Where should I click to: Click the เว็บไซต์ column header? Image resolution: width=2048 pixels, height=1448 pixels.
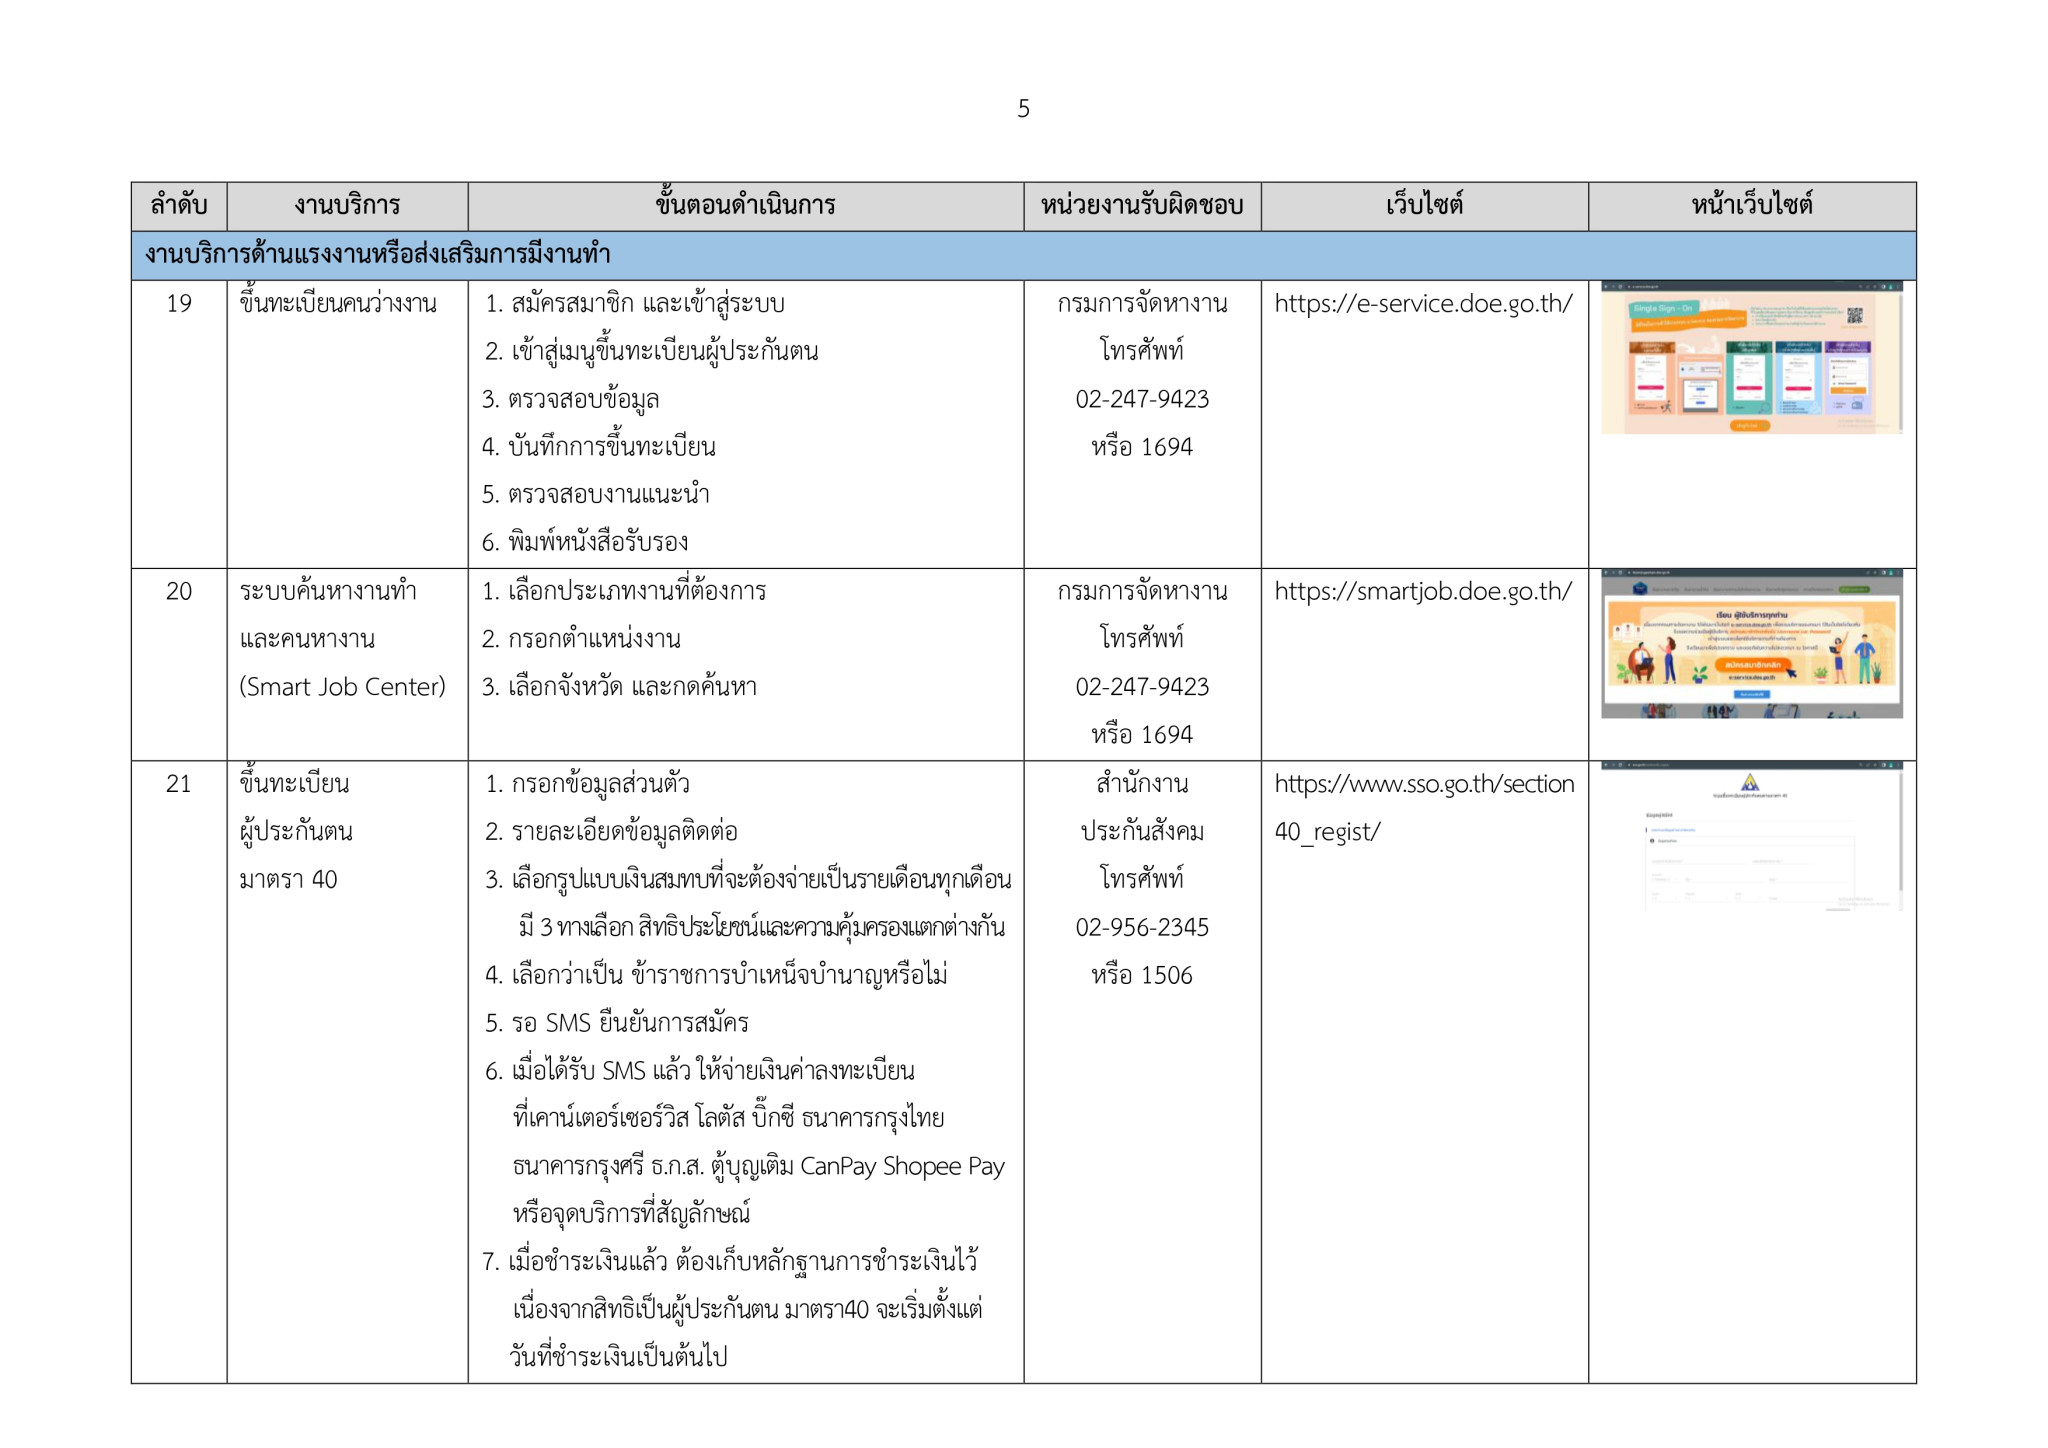tap(1424, 206)
